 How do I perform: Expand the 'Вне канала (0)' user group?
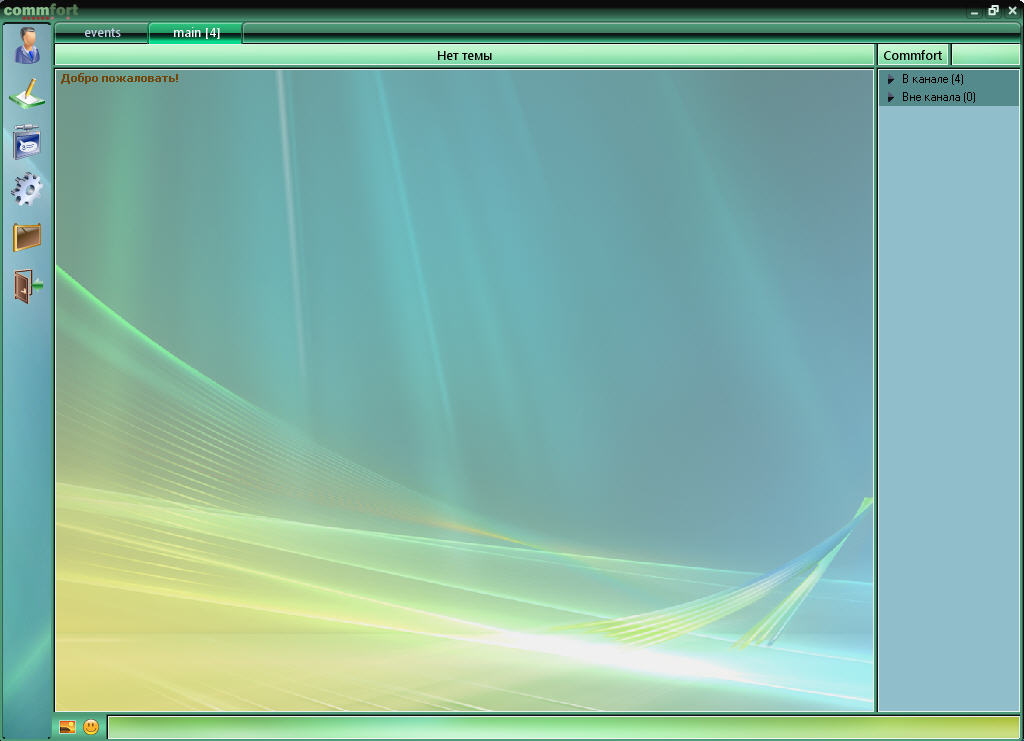[891, 98]
